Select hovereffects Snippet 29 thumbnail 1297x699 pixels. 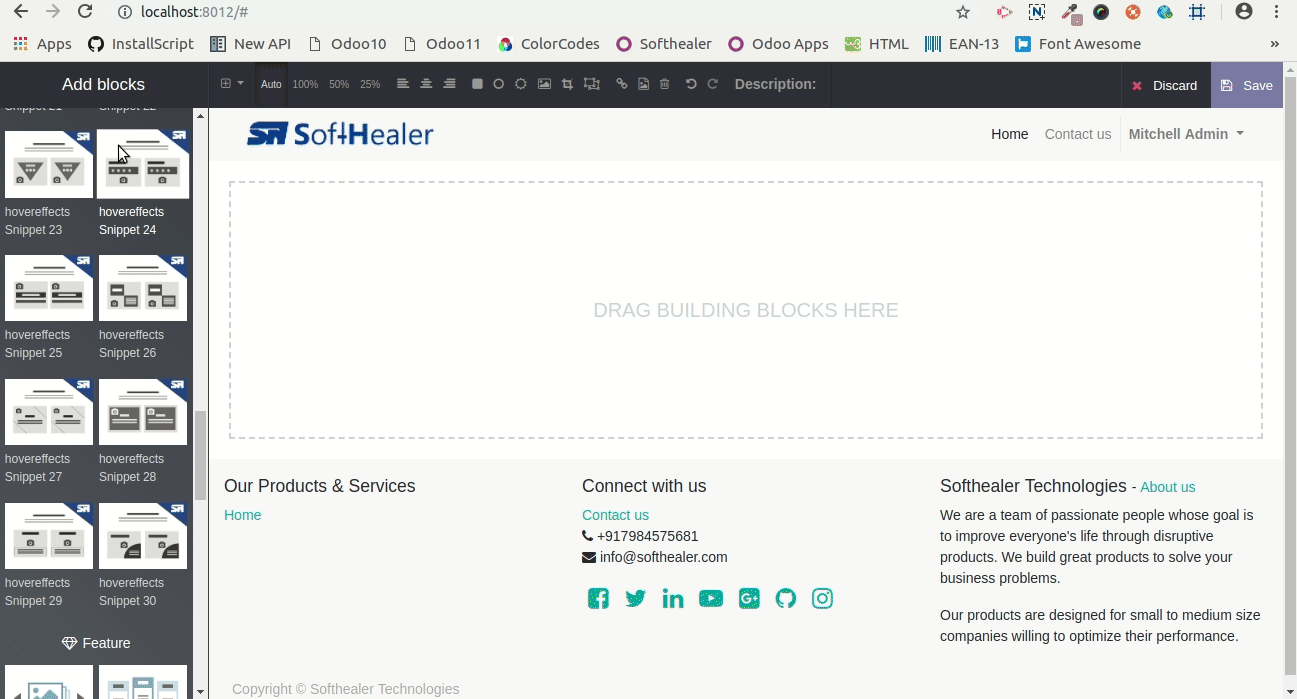49,536
